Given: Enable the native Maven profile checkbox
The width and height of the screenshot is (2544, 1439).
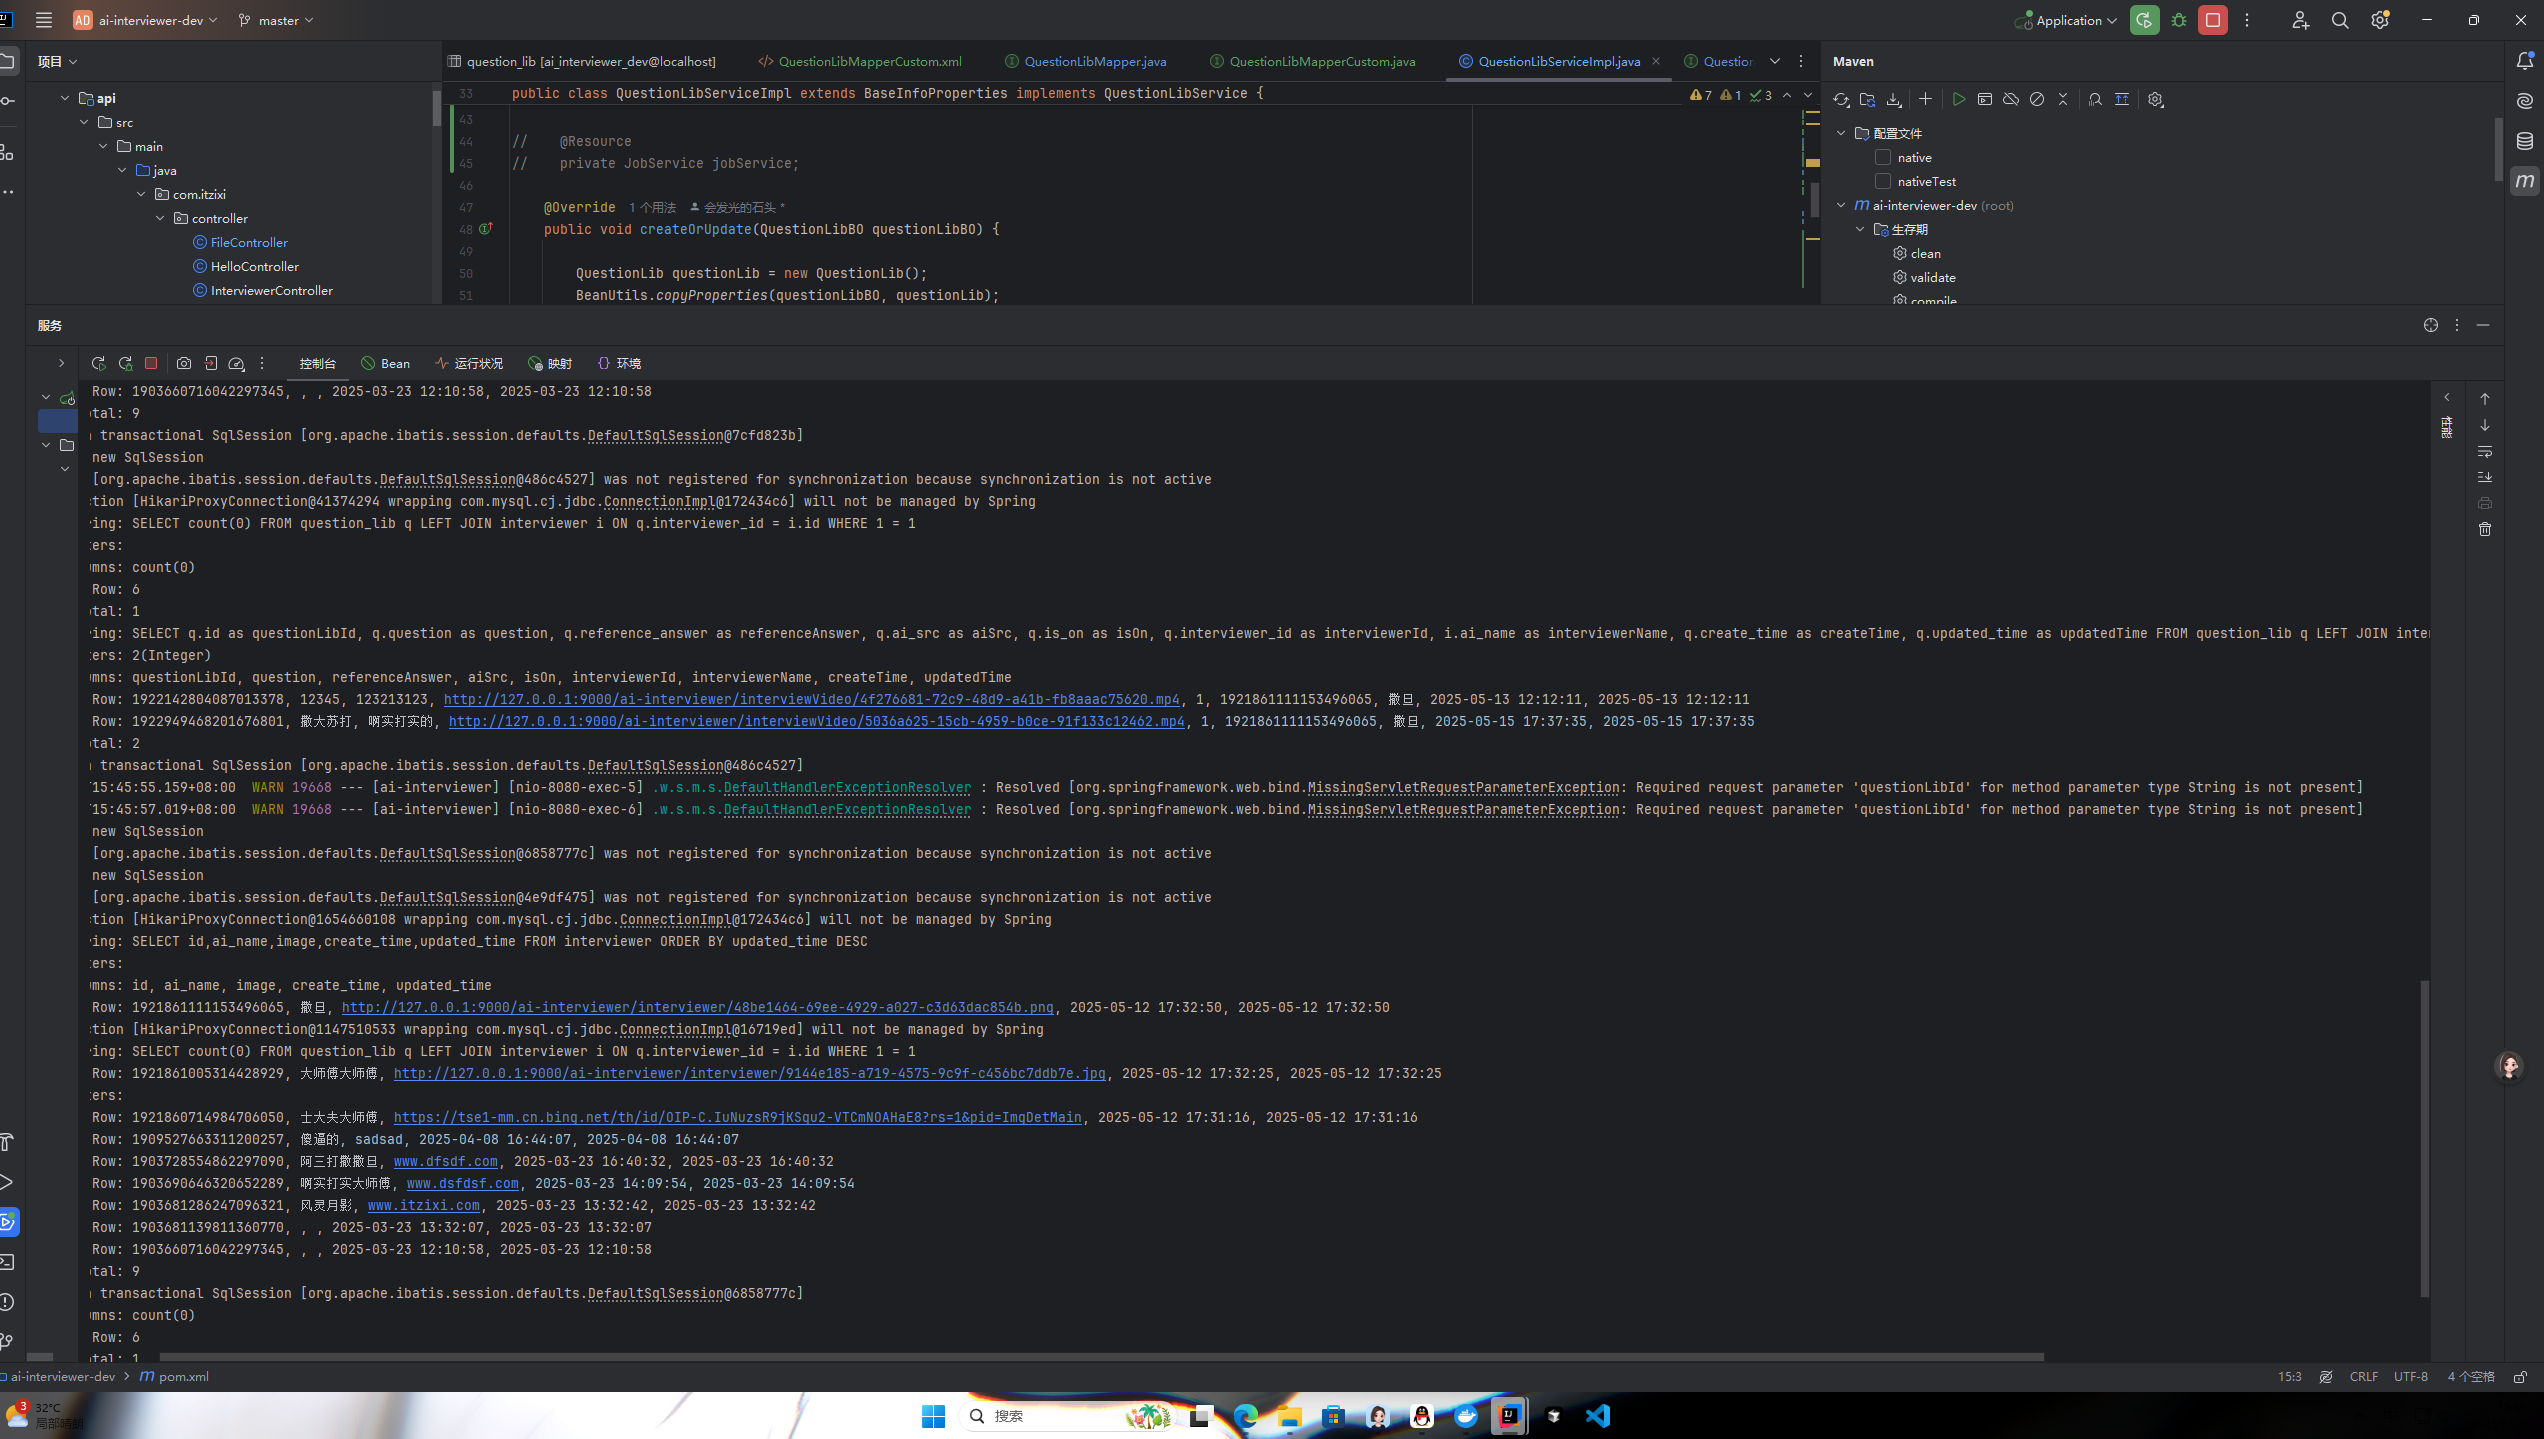Looking at the screenshot, I should (x=1883, y=157).
